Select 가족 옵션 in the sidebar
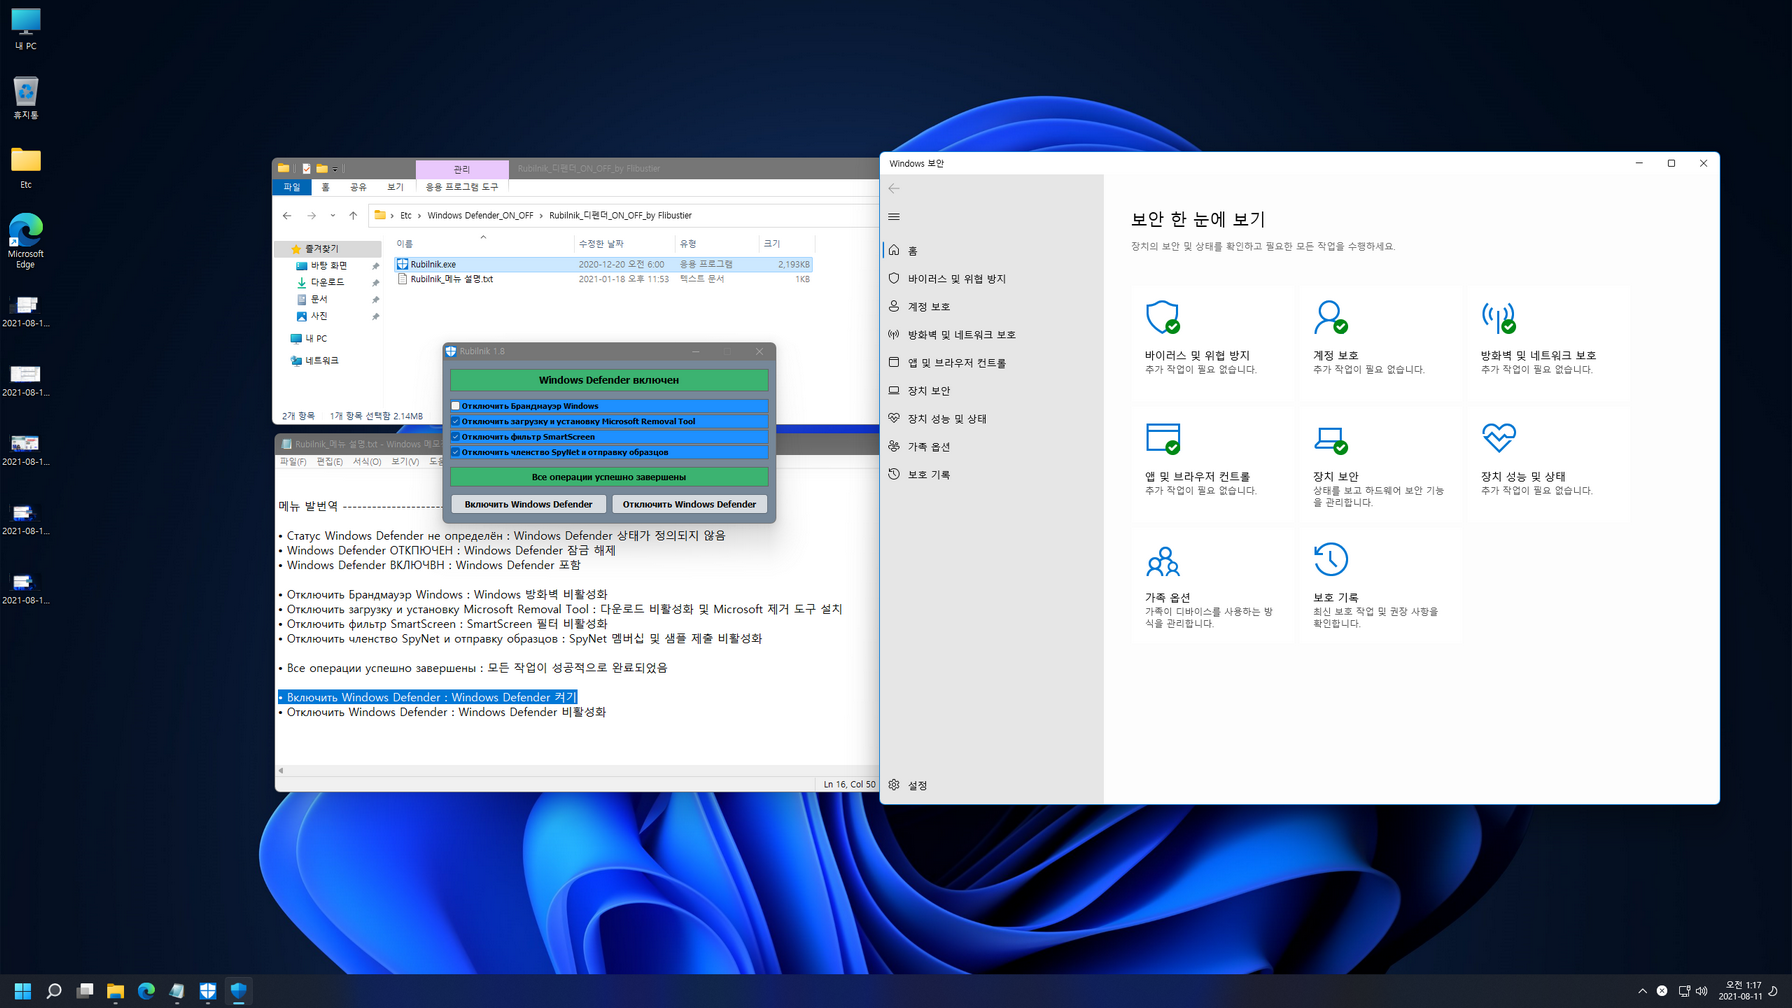 pyautogui.click(x=991, y=446)
